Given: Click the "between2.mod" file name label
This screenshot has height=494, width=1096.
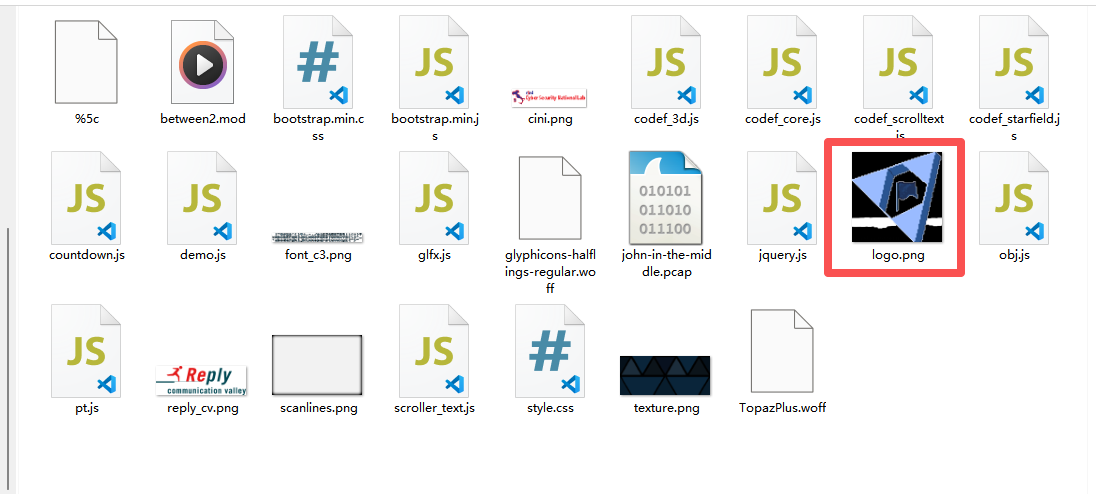Looking at the screenshot, I should [202, 119].
